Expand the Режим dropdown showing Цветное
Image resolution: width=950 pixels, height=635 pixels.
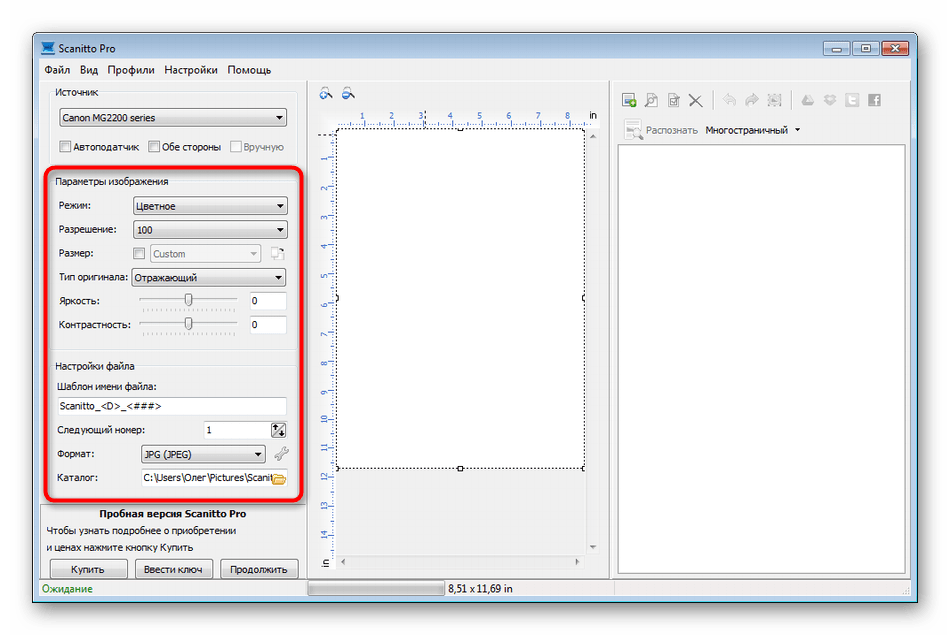point(210,206)
